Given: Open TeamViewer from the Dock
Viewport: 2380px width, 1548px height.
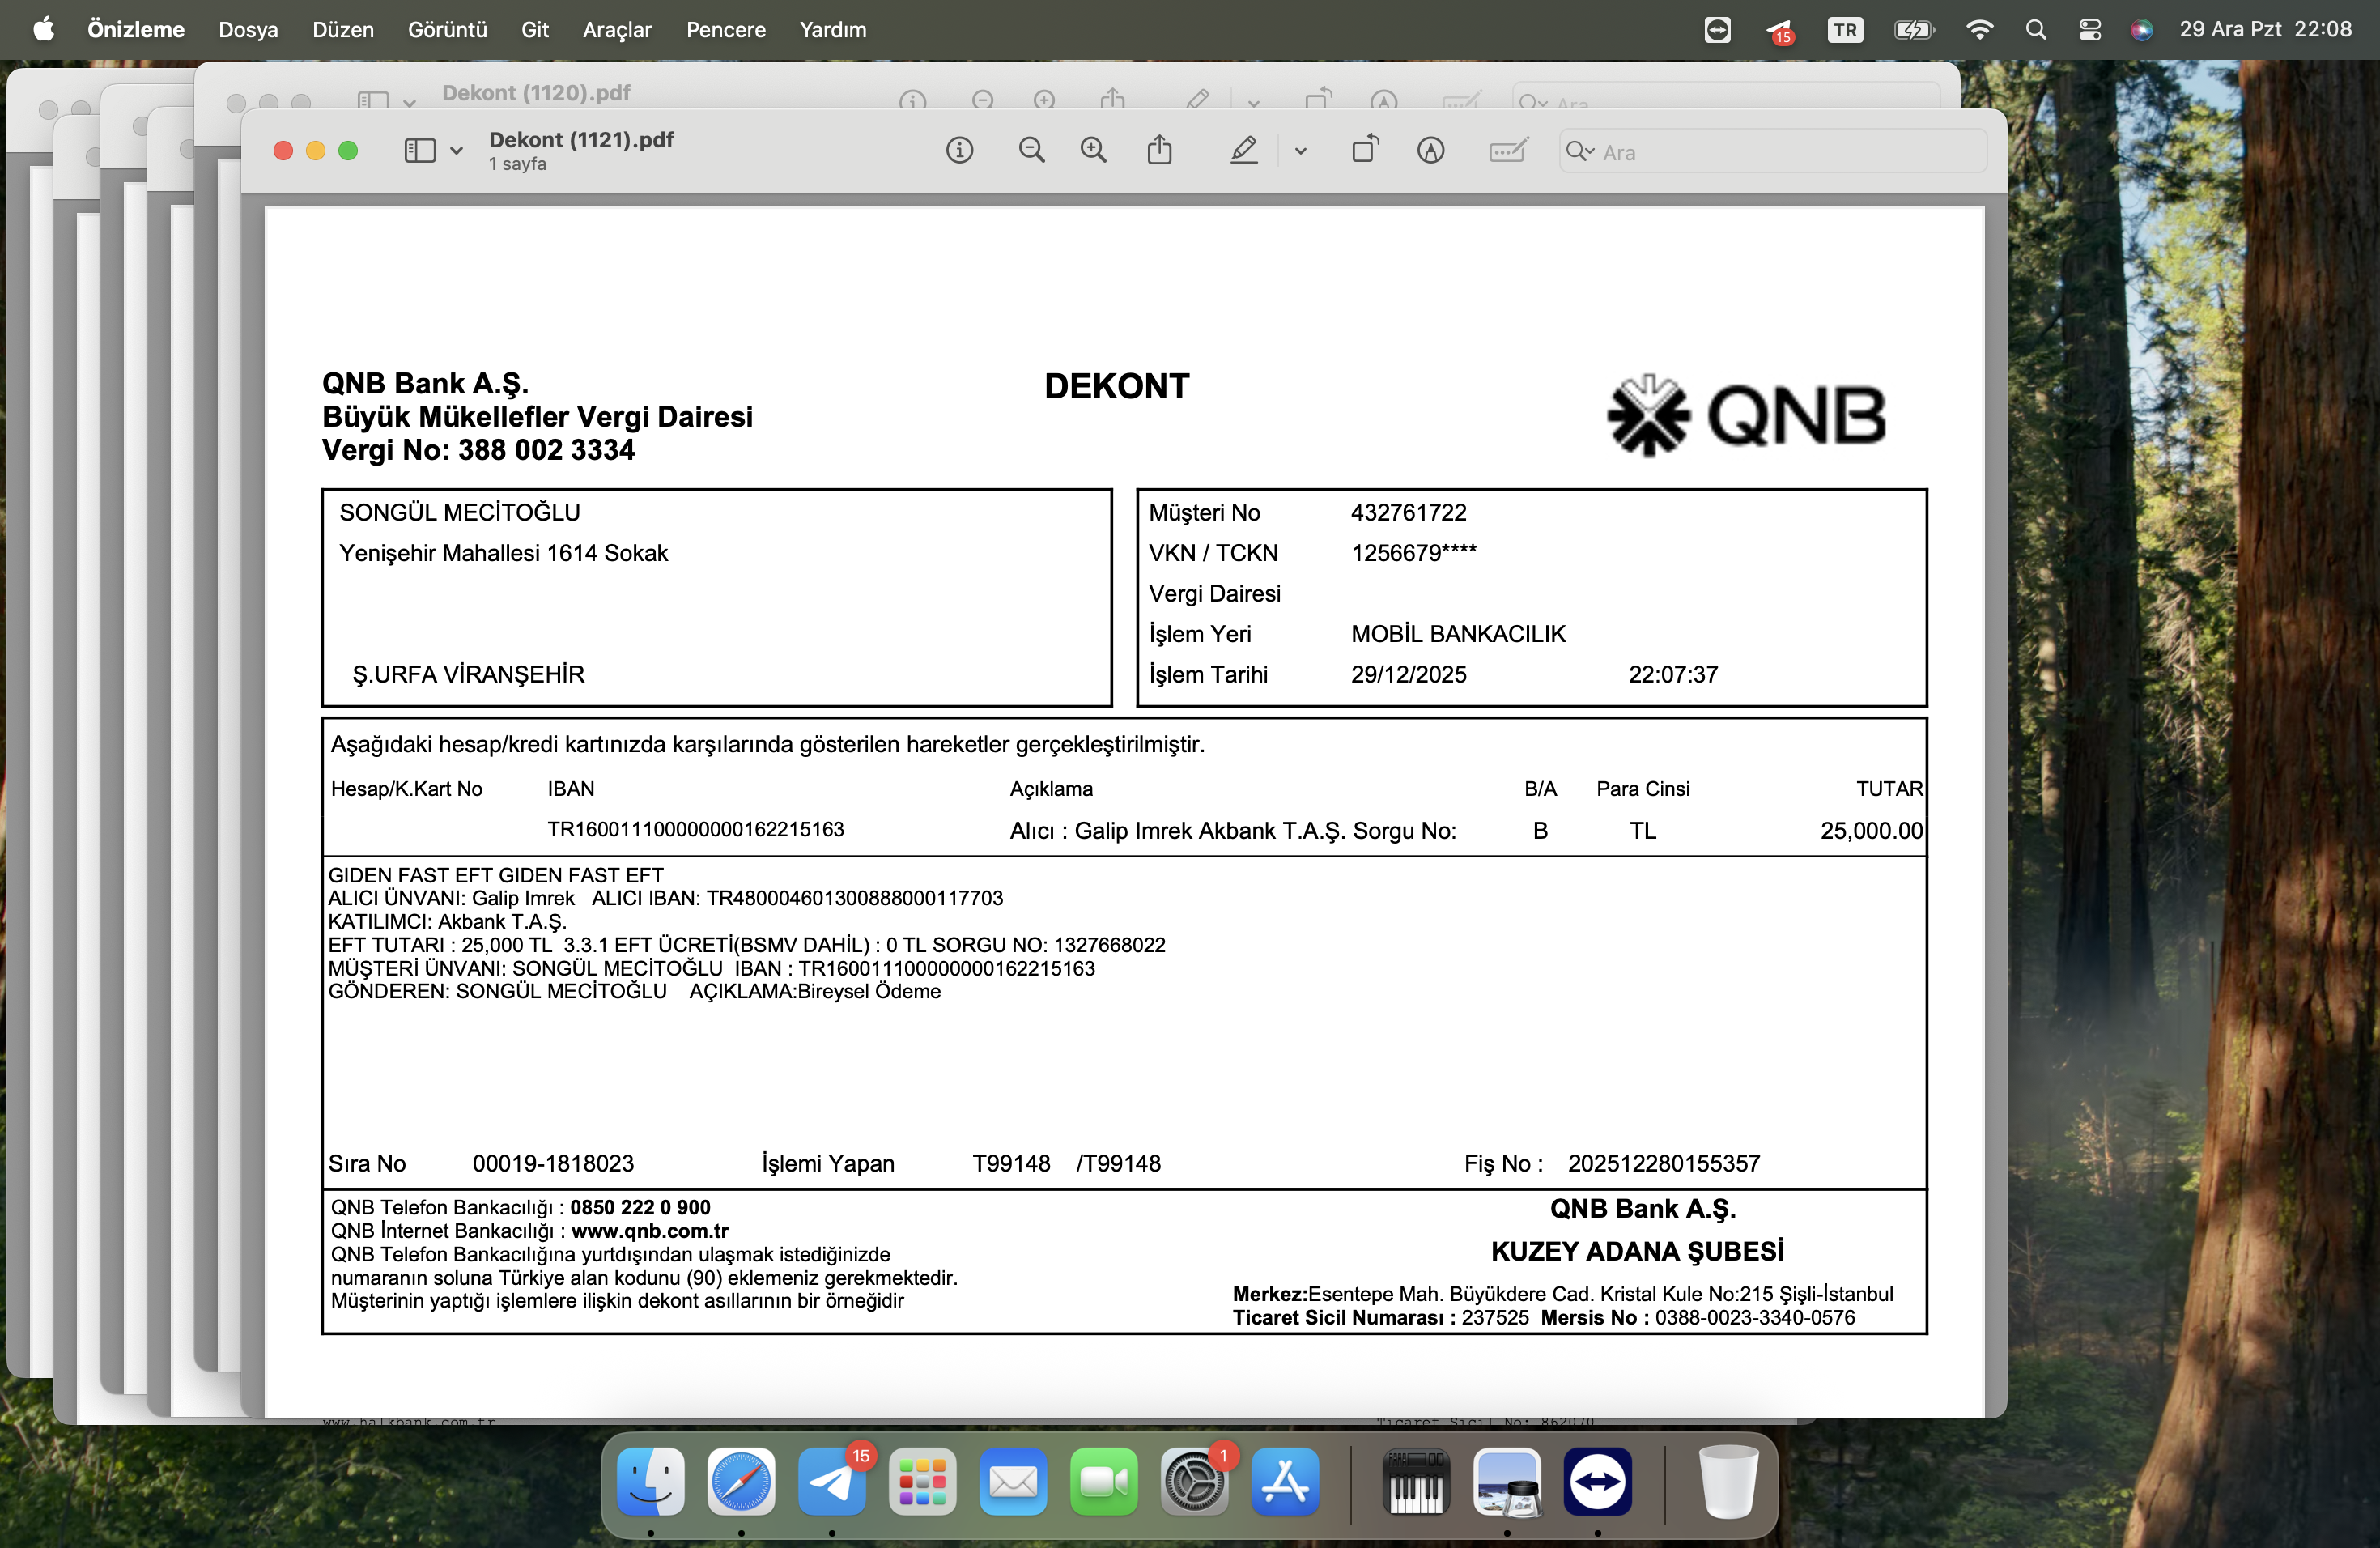Looking at the screenshot, I should 1598,1481.
